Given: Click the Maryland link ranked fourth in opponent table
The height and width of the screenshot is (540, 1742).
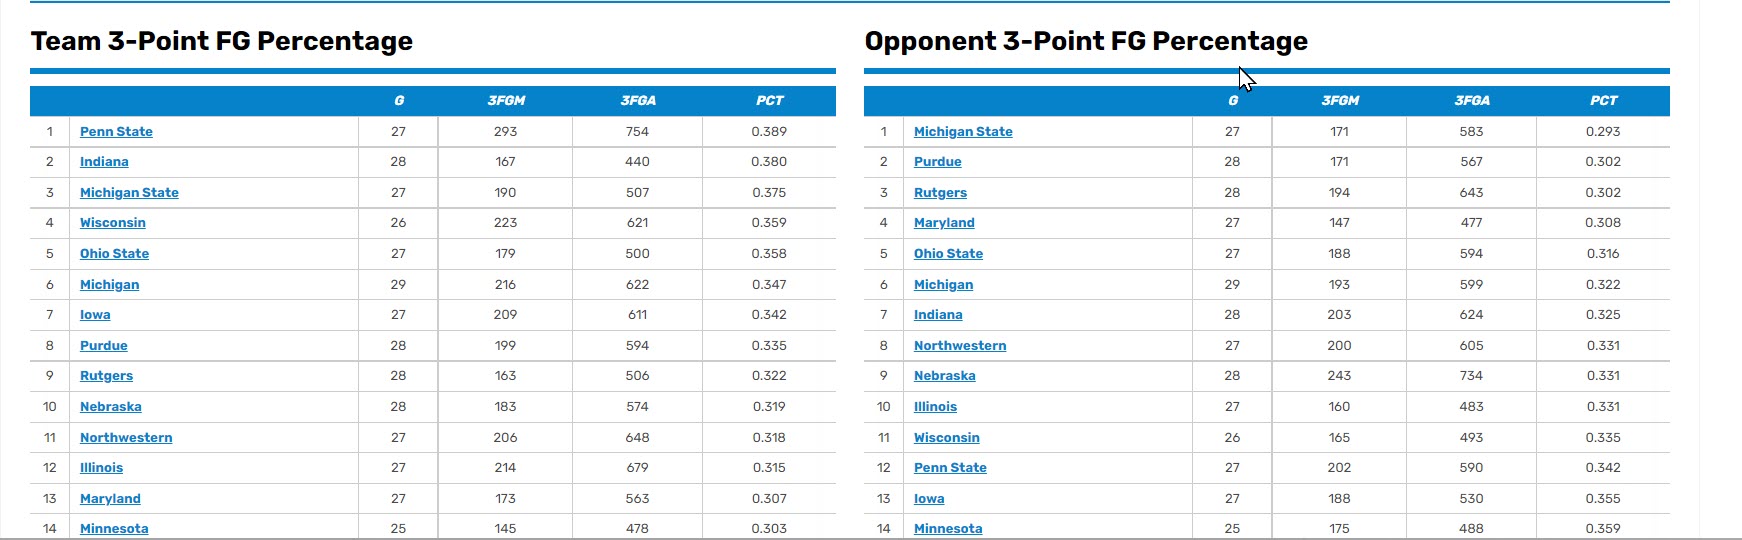Looking at the screenshot, I should [x=943, y=223].
